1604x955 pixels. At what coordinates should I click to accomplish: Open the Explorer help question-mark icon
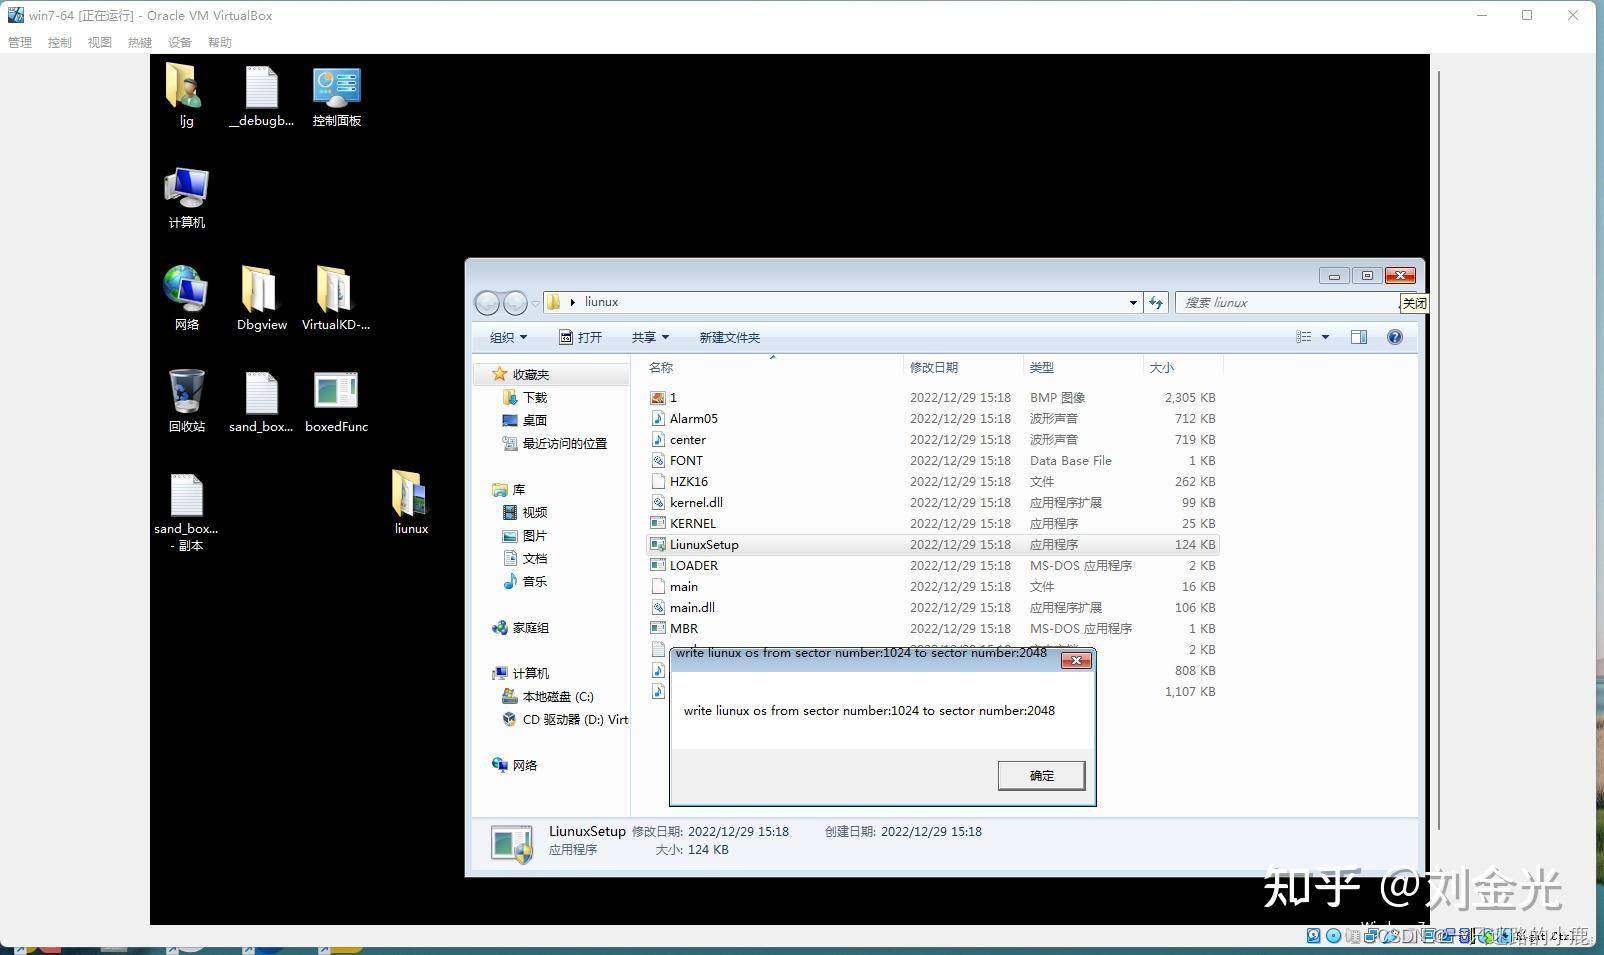pyautogui.click(x=1395, y=337)
